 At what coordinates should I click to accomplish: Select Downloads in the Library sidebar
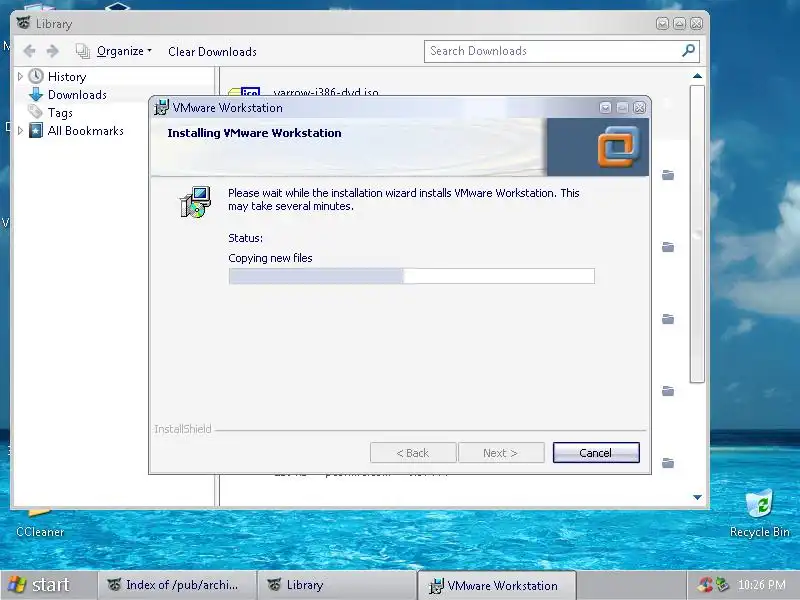pyautogui.click(x=77, y=95)
